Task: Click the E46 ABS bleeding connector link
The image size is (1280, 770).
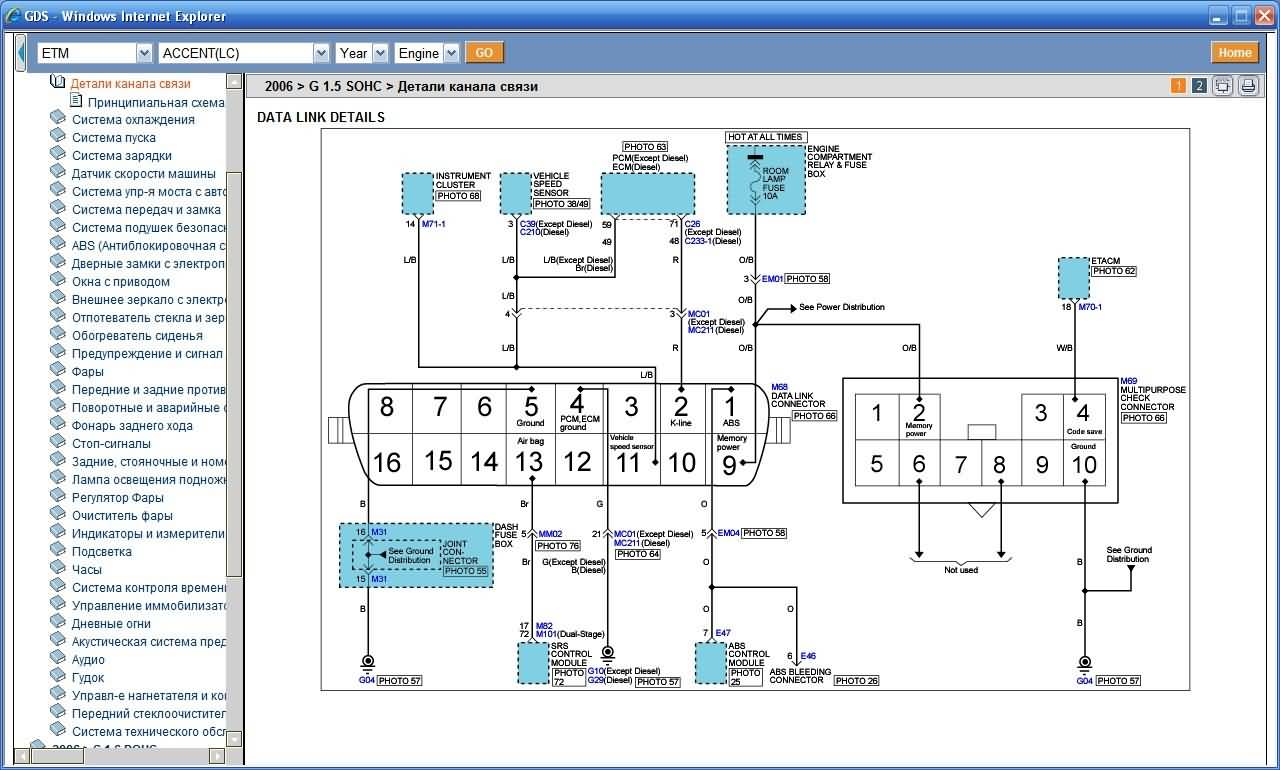Action: click(x=808, y=657)
